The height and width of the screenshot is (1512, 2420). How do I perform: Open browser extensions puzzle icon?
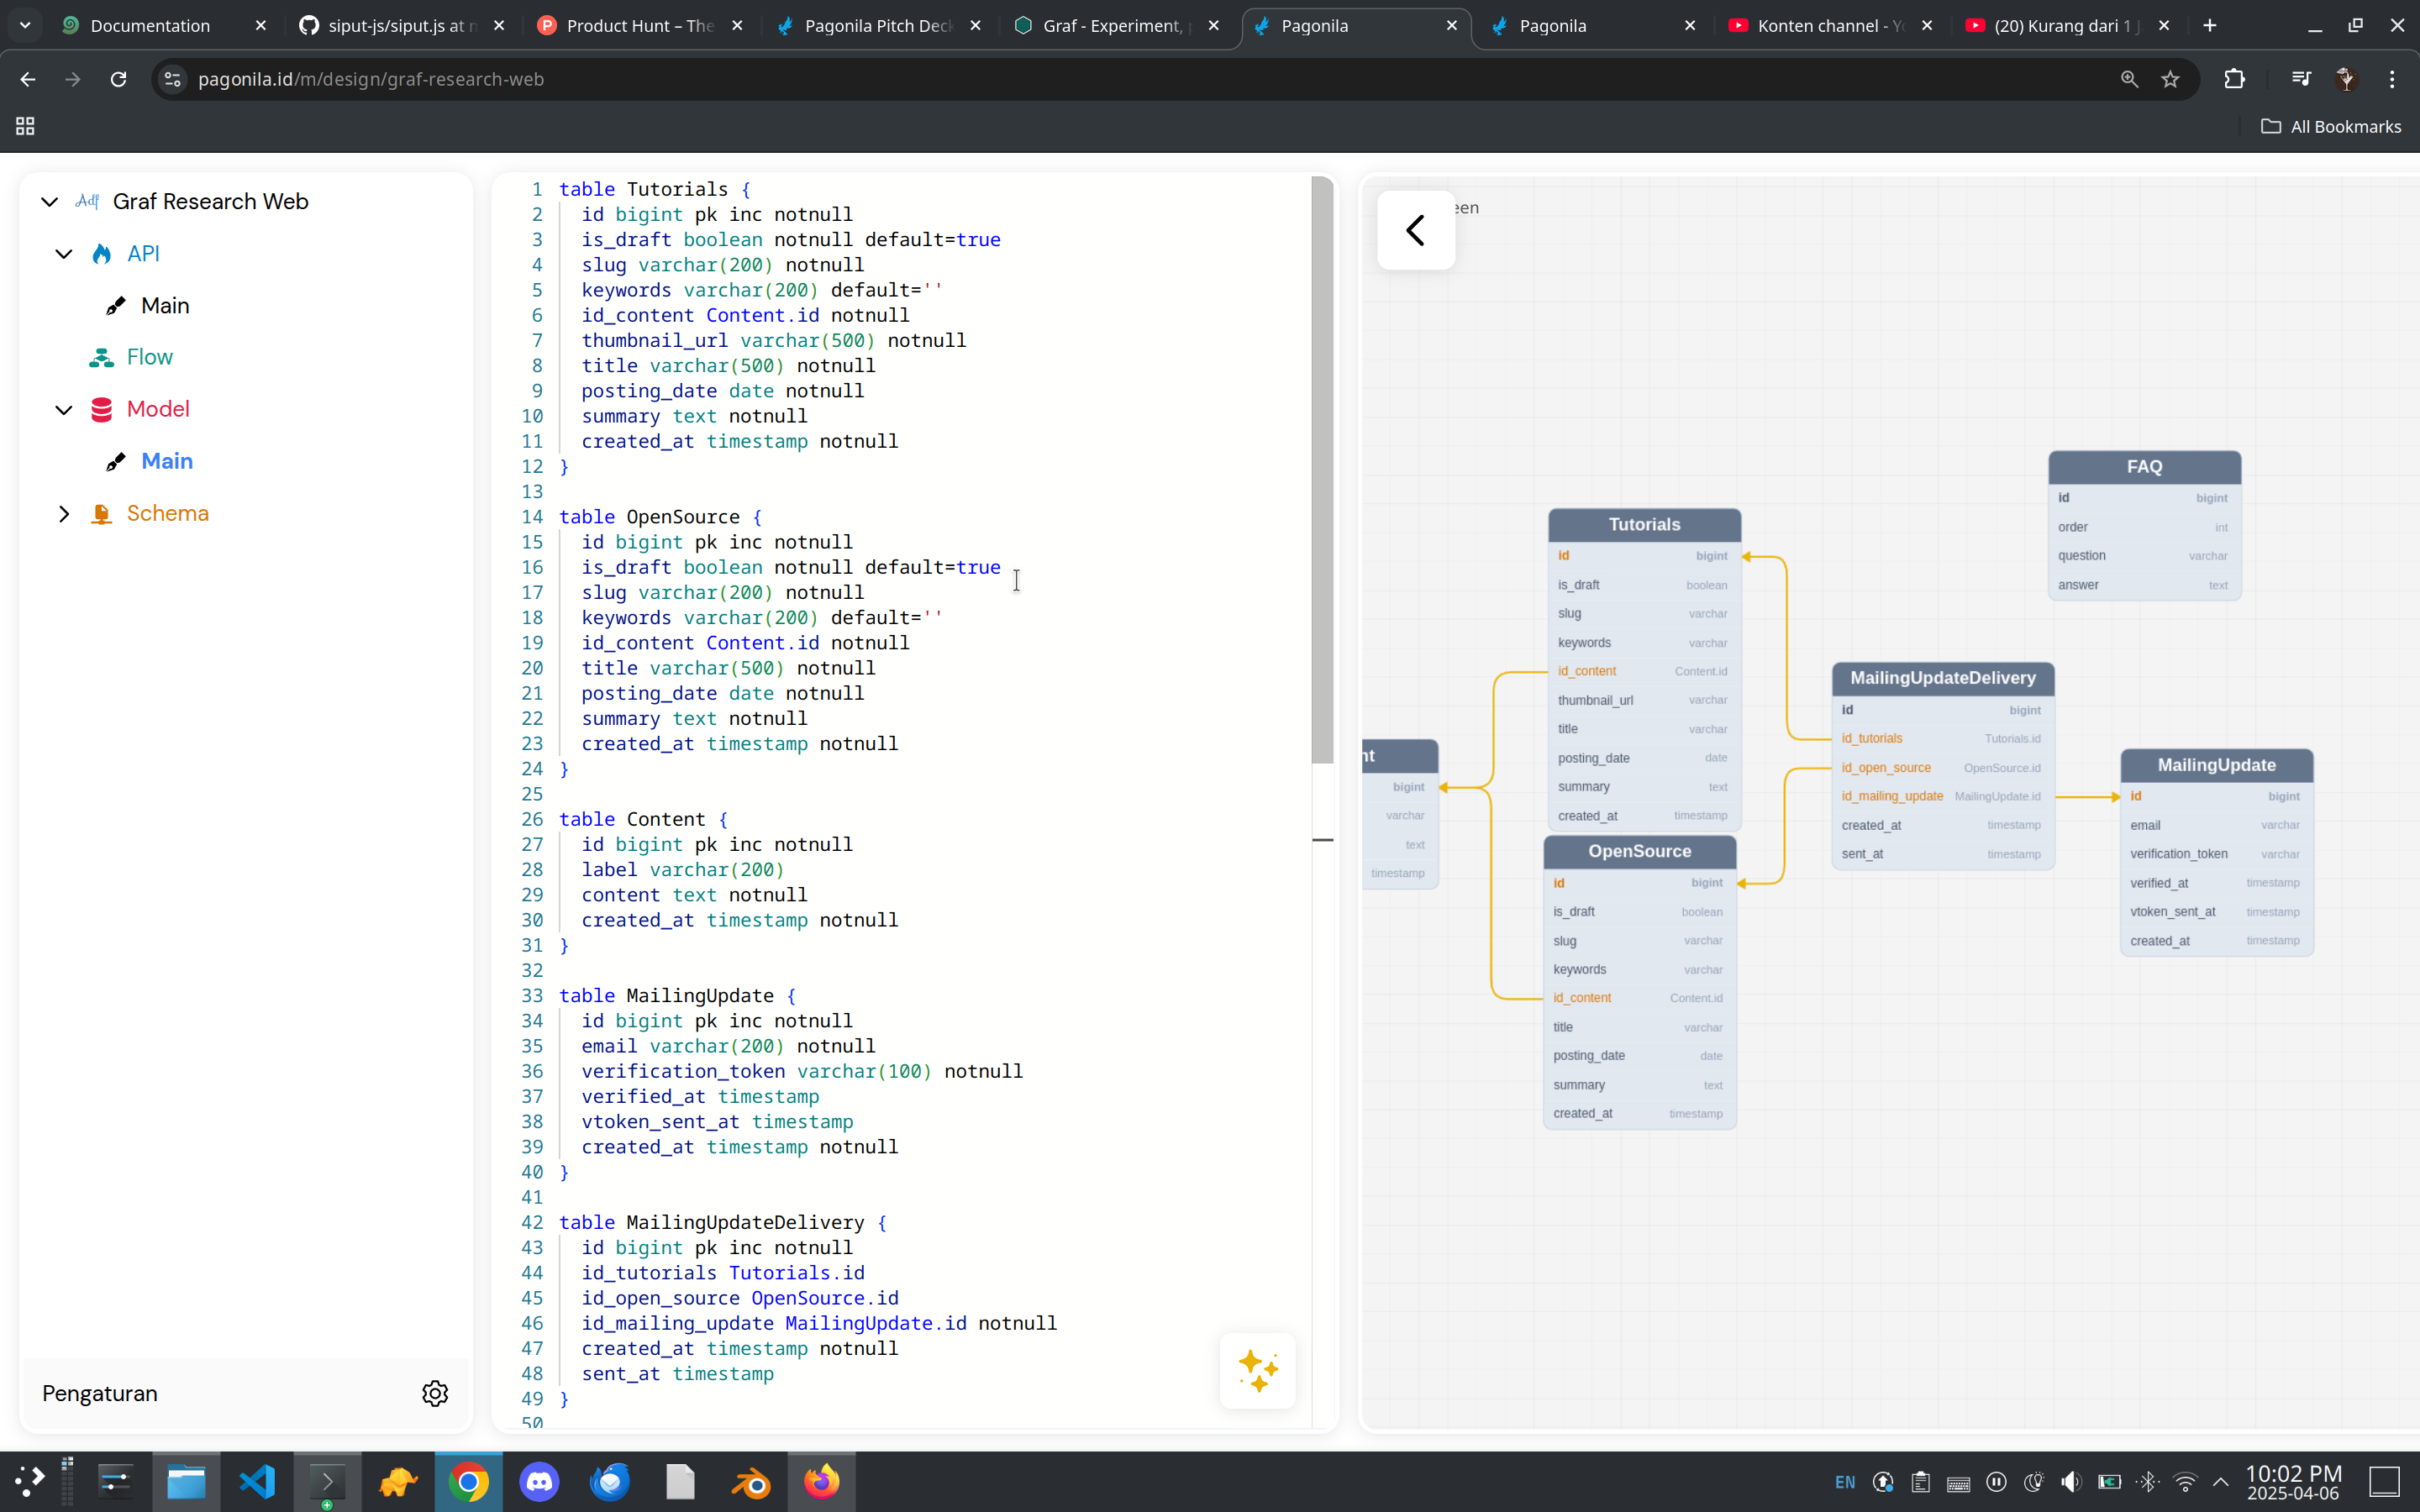click(x=2234, y=79)
